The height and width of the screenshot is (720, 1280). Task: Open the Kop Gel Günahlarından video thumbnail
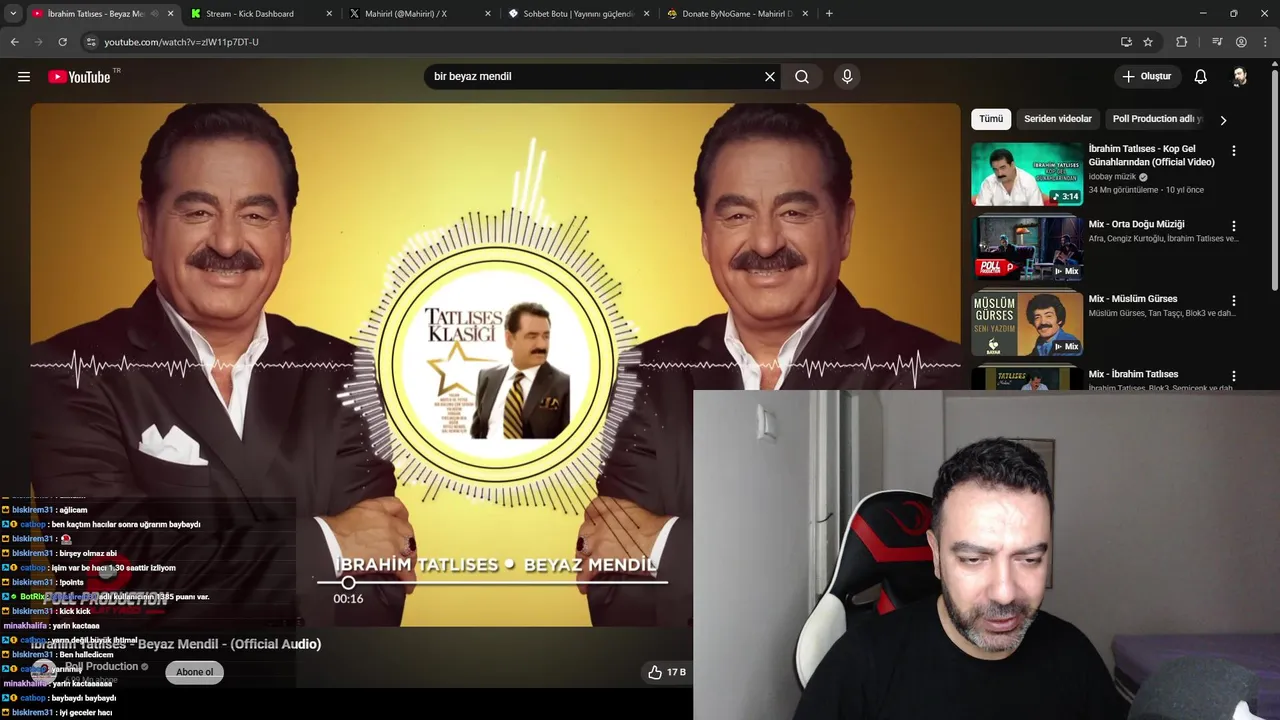point(1027,174)
